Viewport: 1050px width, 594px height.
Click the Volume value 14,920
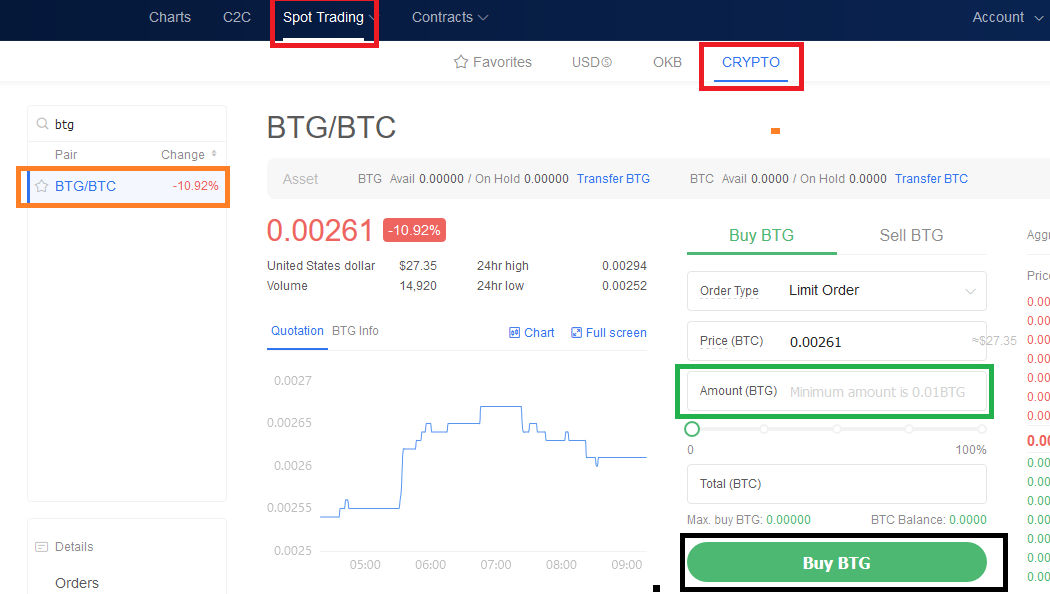(x=418, y=286)
